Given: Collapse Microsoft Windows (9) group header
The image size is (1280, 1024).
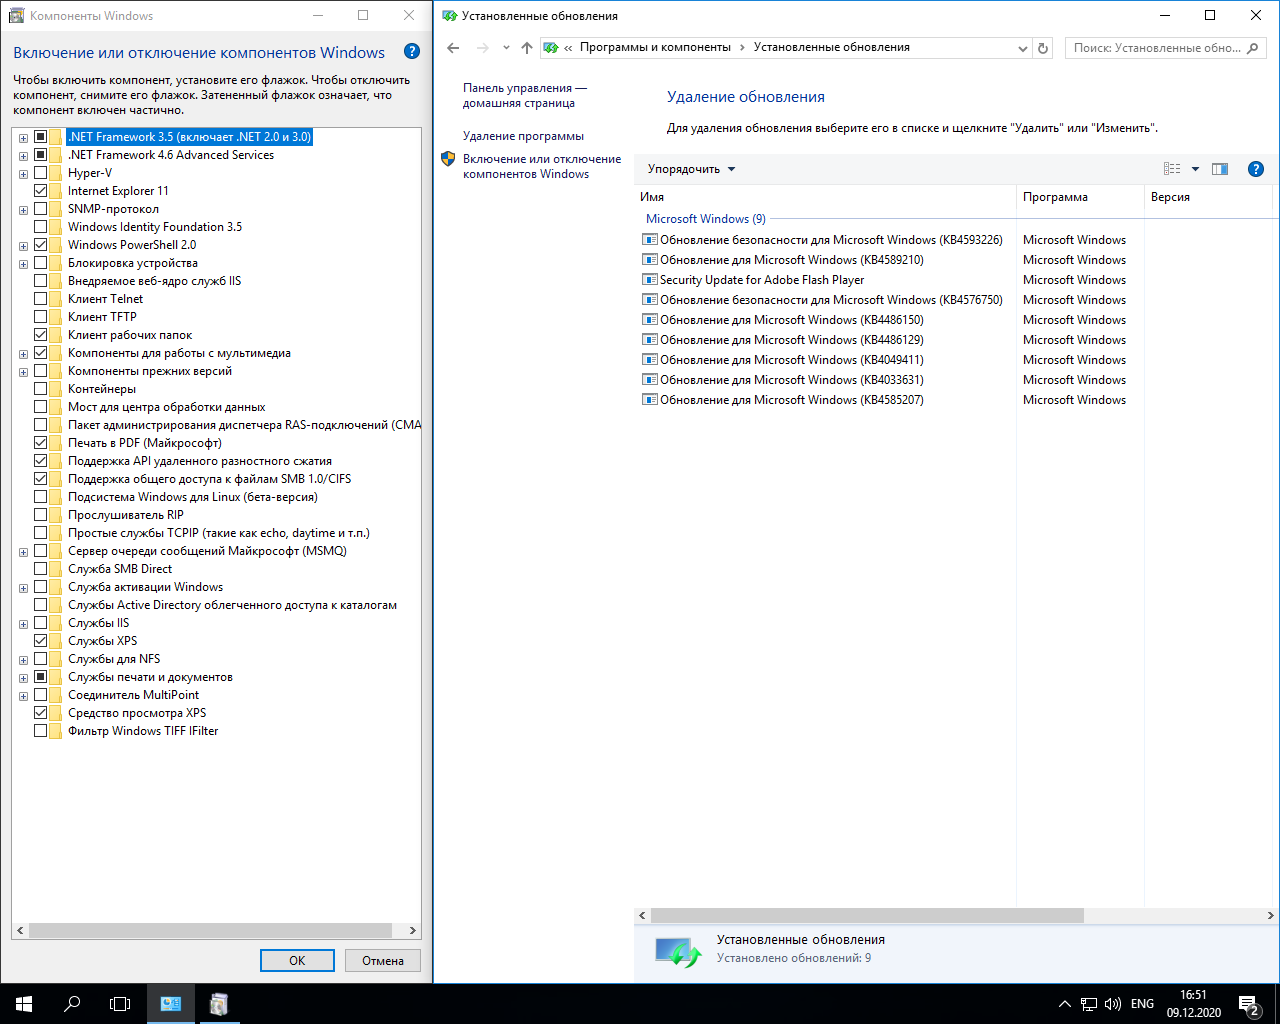Looking at the screenshot, I should tap(706, 219).
